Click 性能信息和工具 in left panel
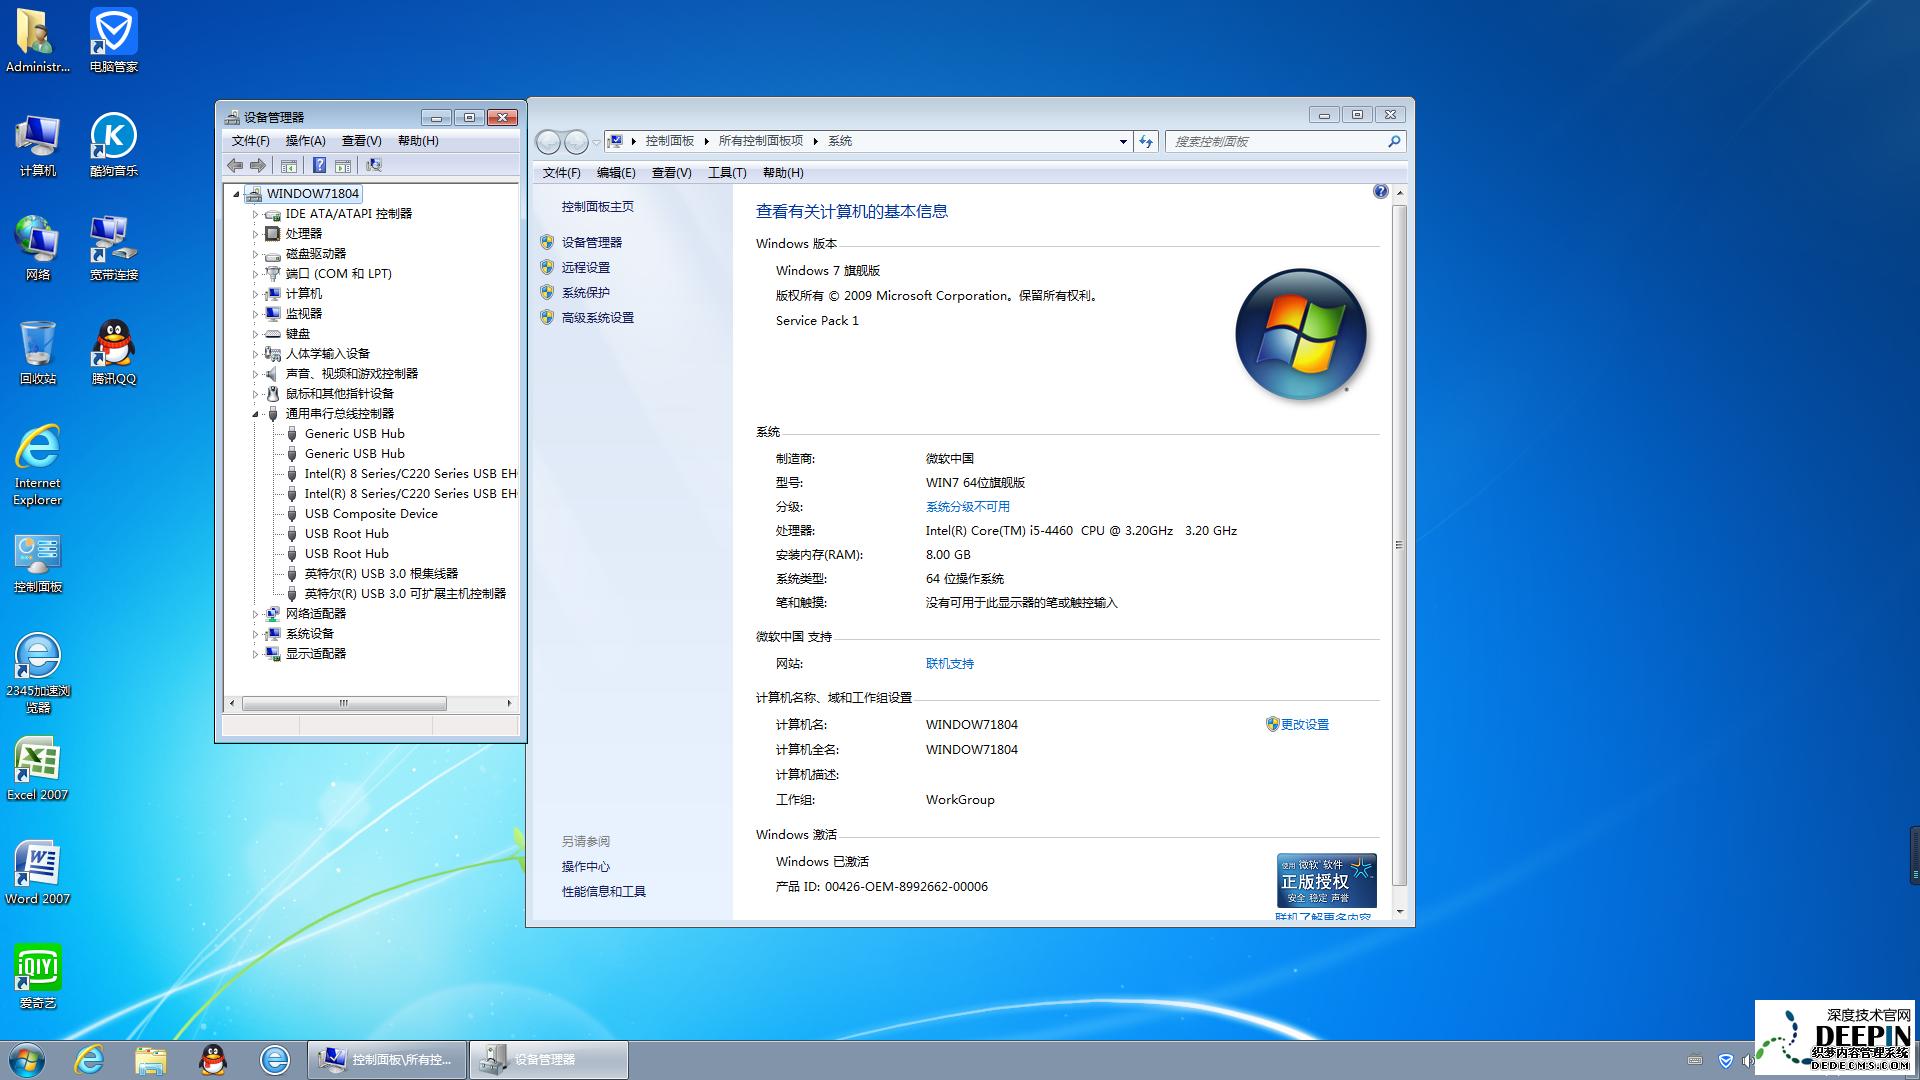The width and height of the screenshot is (1920, 1080). (x=605, y=889)
